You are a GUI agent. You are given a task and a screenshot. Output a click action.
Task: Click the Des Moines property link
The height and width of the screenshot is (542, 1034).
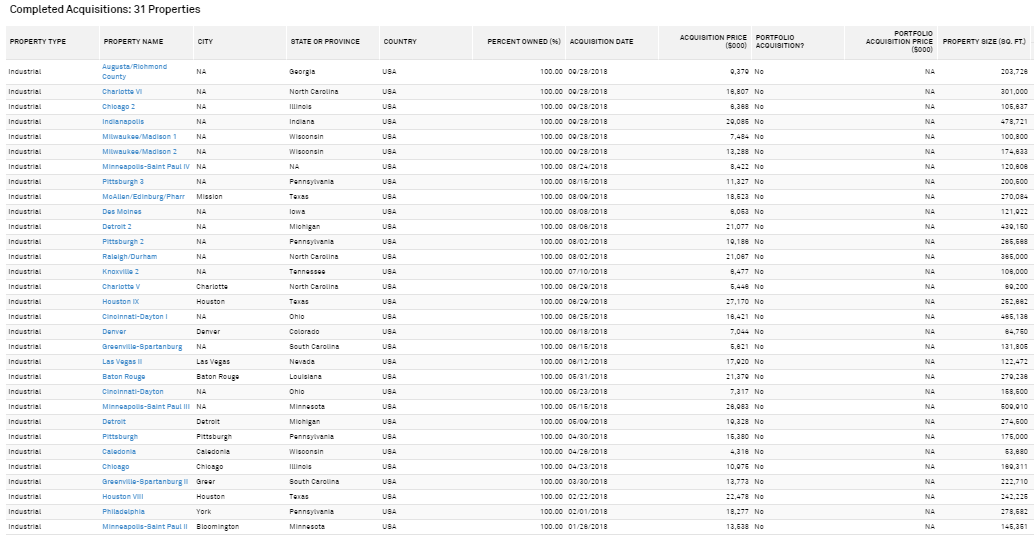tap(121, 212)
